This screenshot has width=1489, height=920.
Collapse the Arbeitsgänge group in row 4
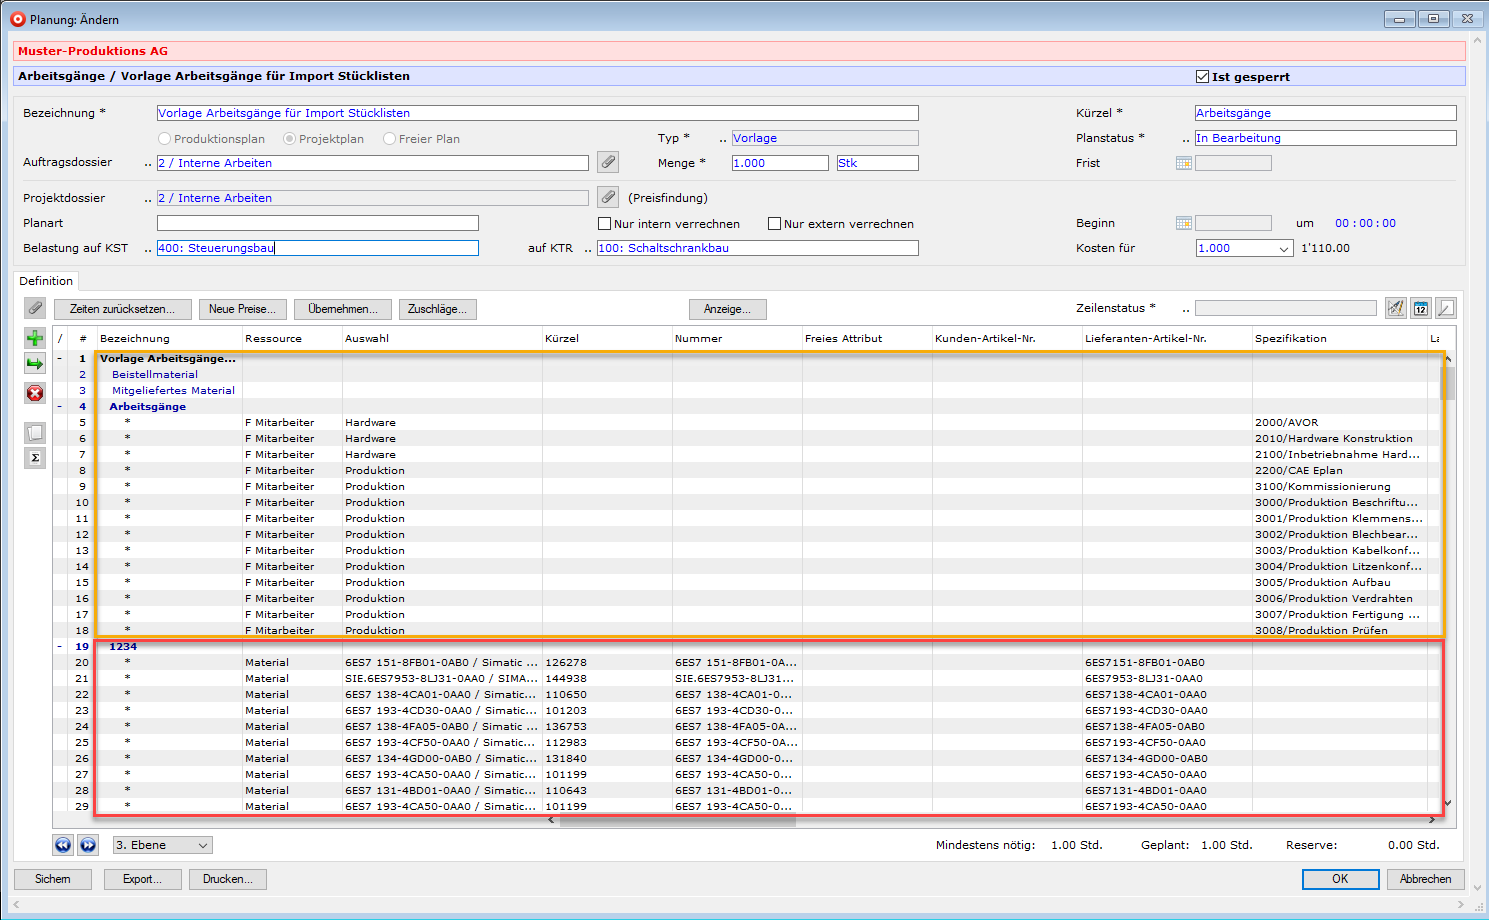point(60,407)
